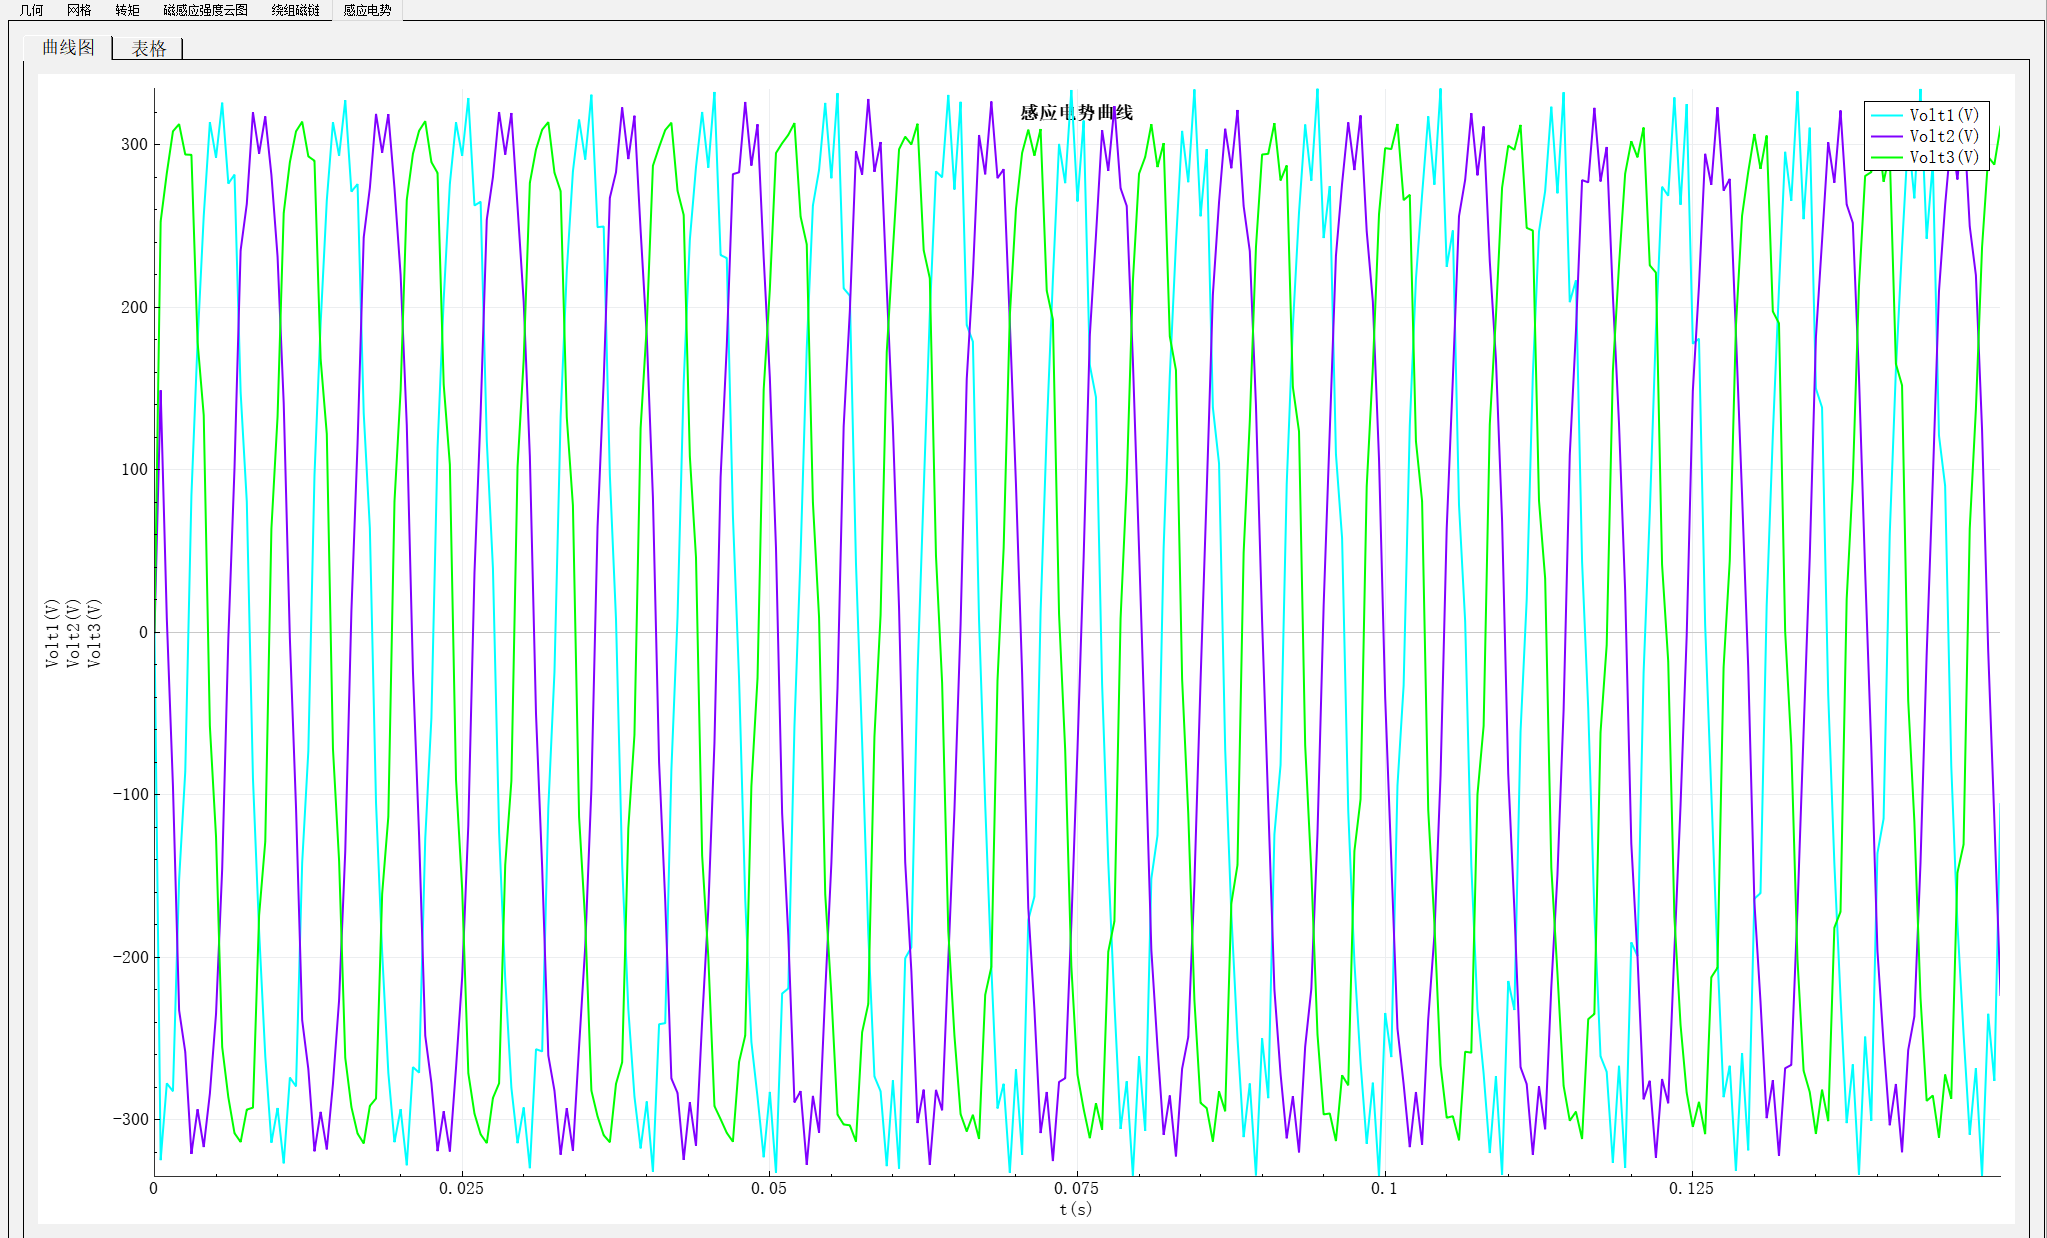Switch to the 表格 sub-tab
This screenshot has width=2047, height=1238.
coord(148,48)
